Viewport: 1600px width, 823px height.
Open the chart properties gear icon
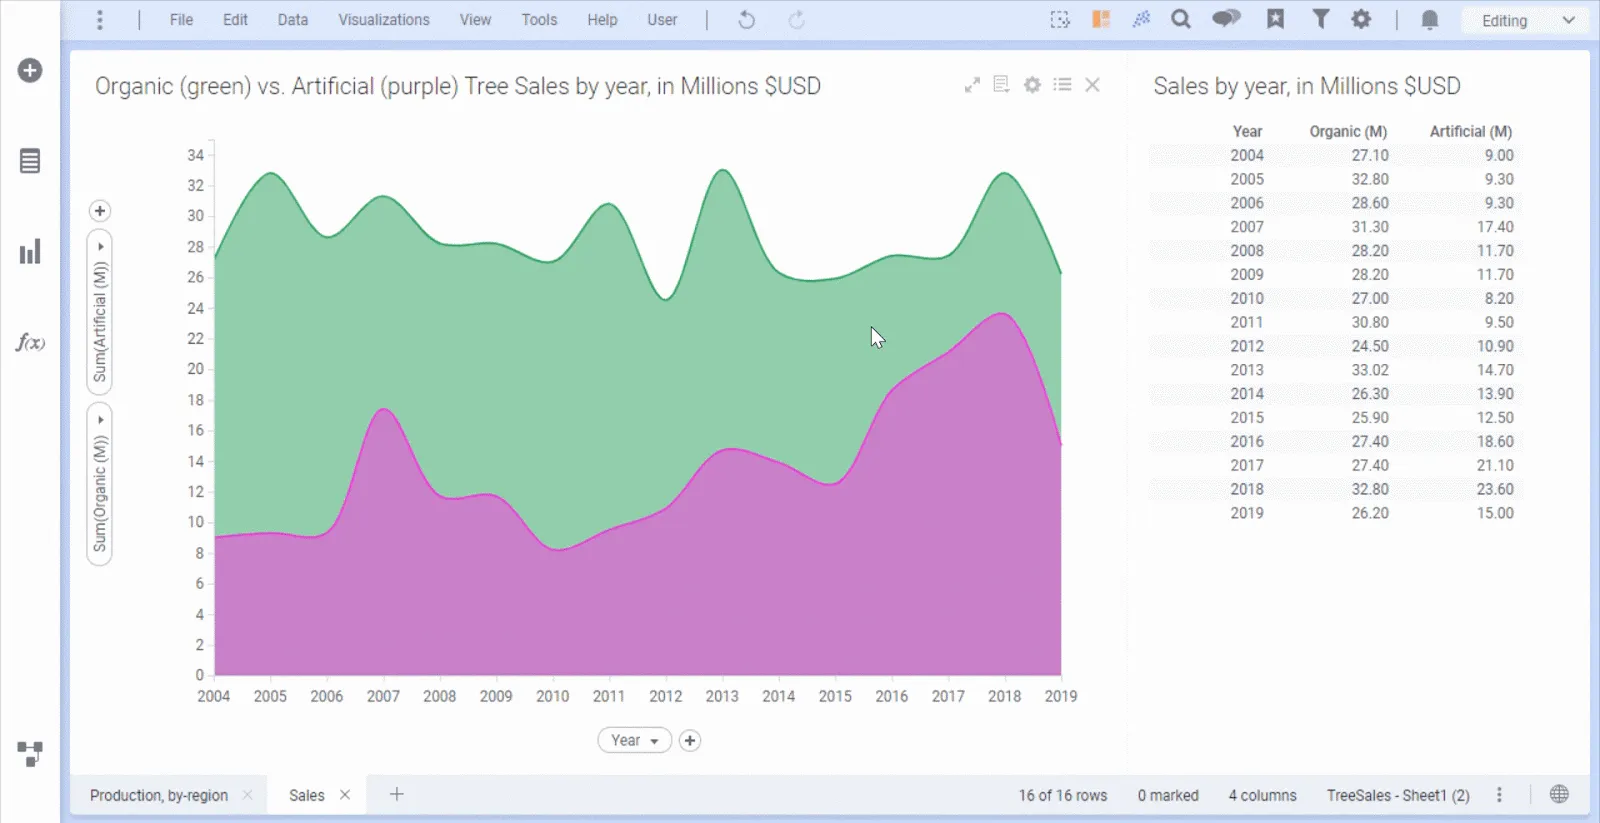(x=1032, y=85)
